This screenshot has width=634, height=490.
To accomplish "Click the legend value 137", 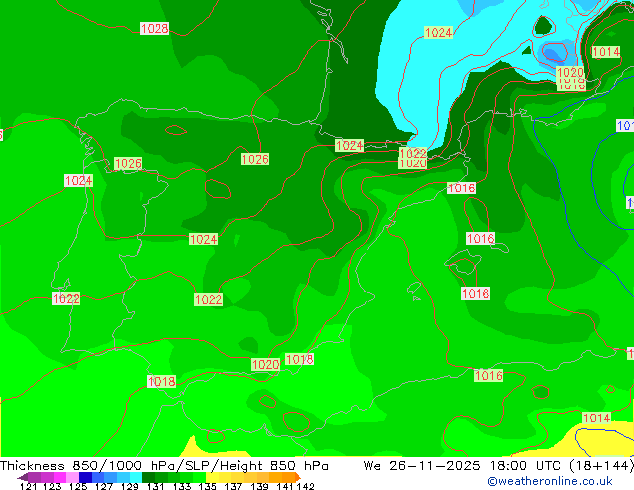I will [233, 486].
